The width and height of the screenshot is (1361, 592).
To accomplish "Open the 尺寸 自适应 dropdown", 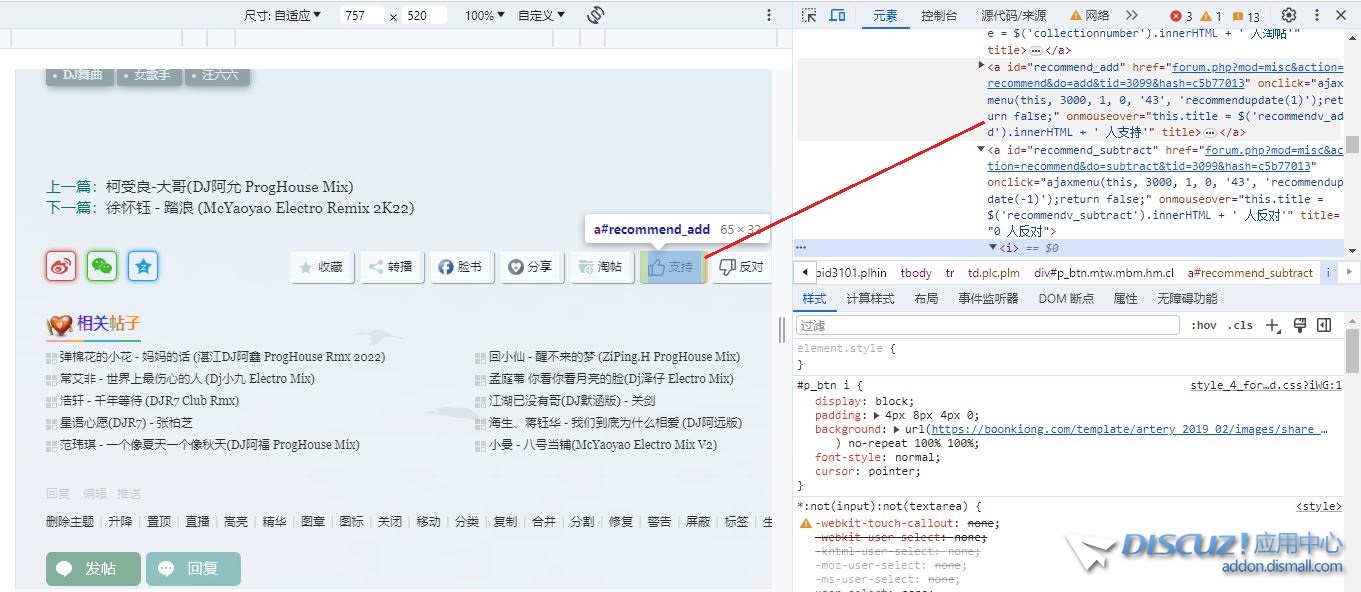I will (x=283, y=15).
